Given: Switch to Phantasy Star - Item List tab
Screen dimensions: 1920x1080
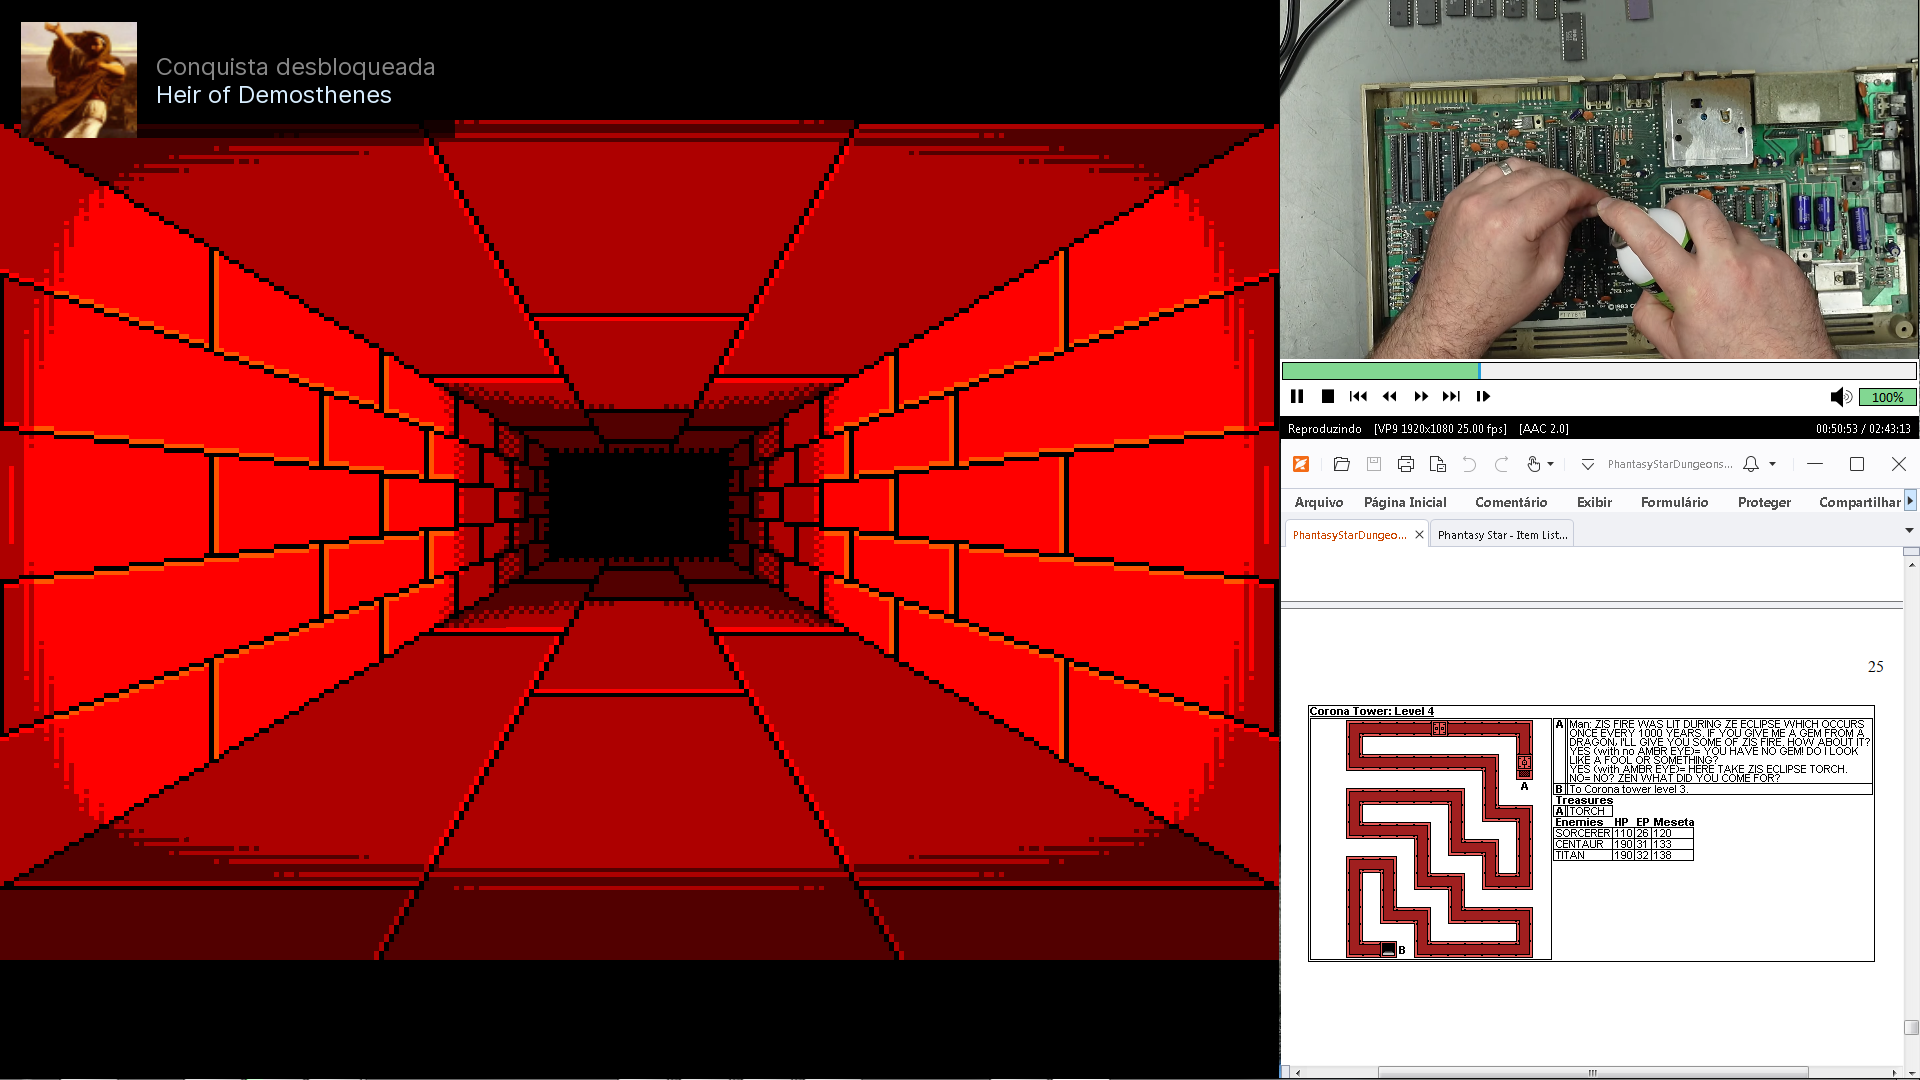Looking at the screenshot, I should click(x=1502, y=535).
